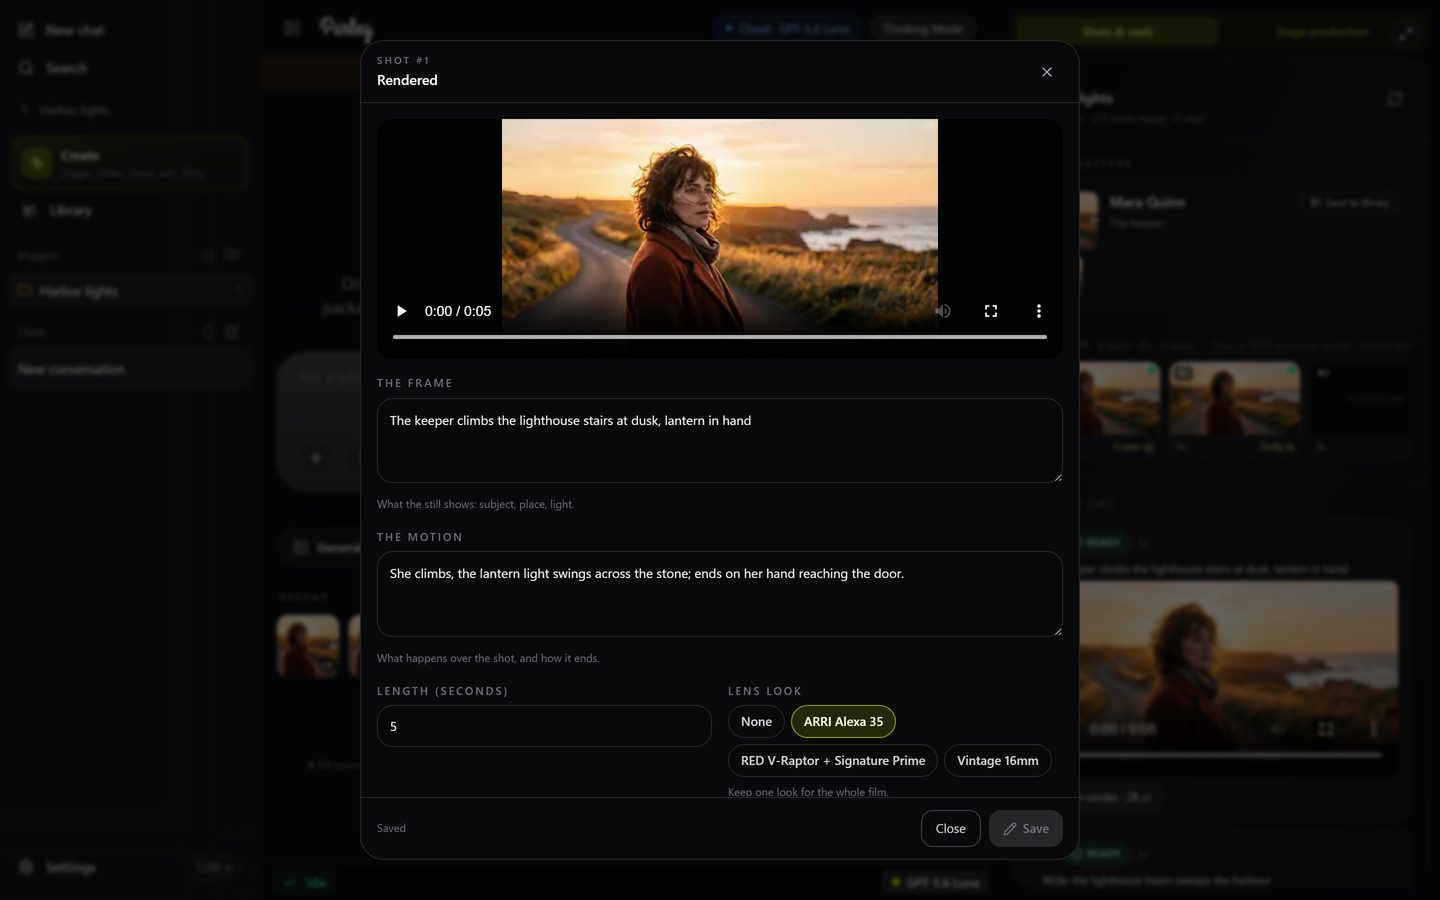Play the rendered shot video
1440x900 pixels.
tap(401, 311)
